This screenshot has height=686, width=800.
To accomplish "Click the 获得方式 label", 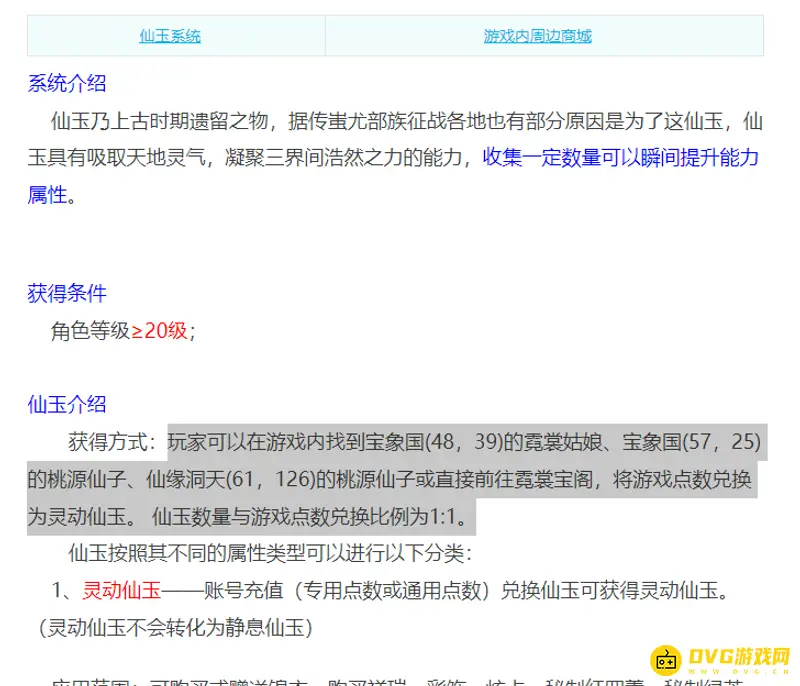I will point(108,442).
